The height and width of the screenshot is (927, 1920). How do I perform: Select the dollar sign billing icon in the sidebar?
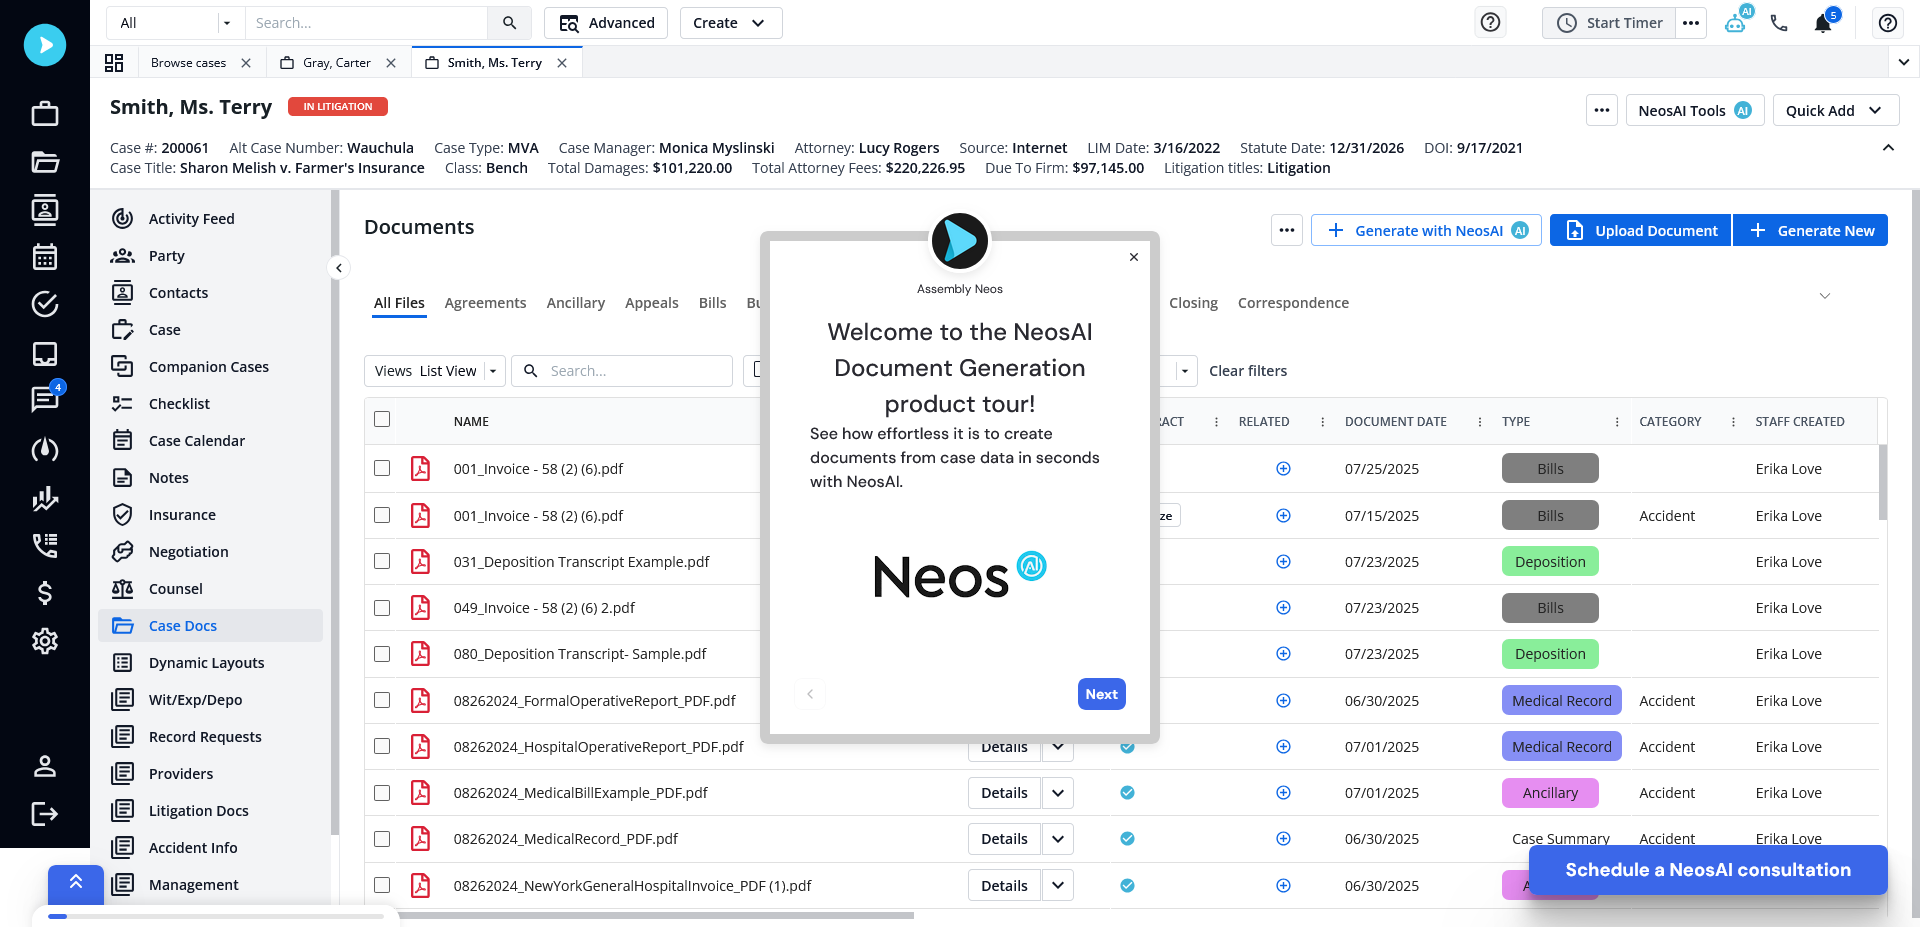tap(44, 593)
